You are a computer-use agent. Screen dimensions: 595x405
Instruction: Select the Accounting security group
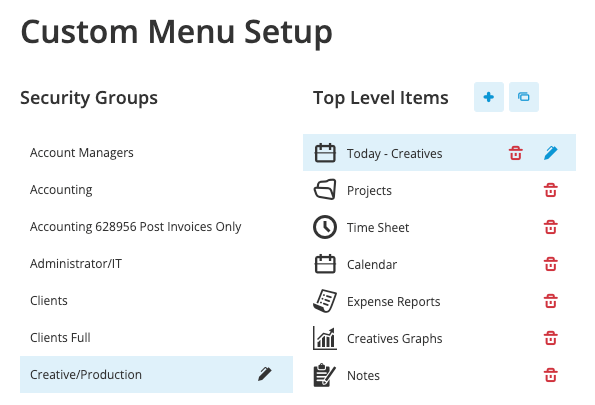click(x=156, y=189)
